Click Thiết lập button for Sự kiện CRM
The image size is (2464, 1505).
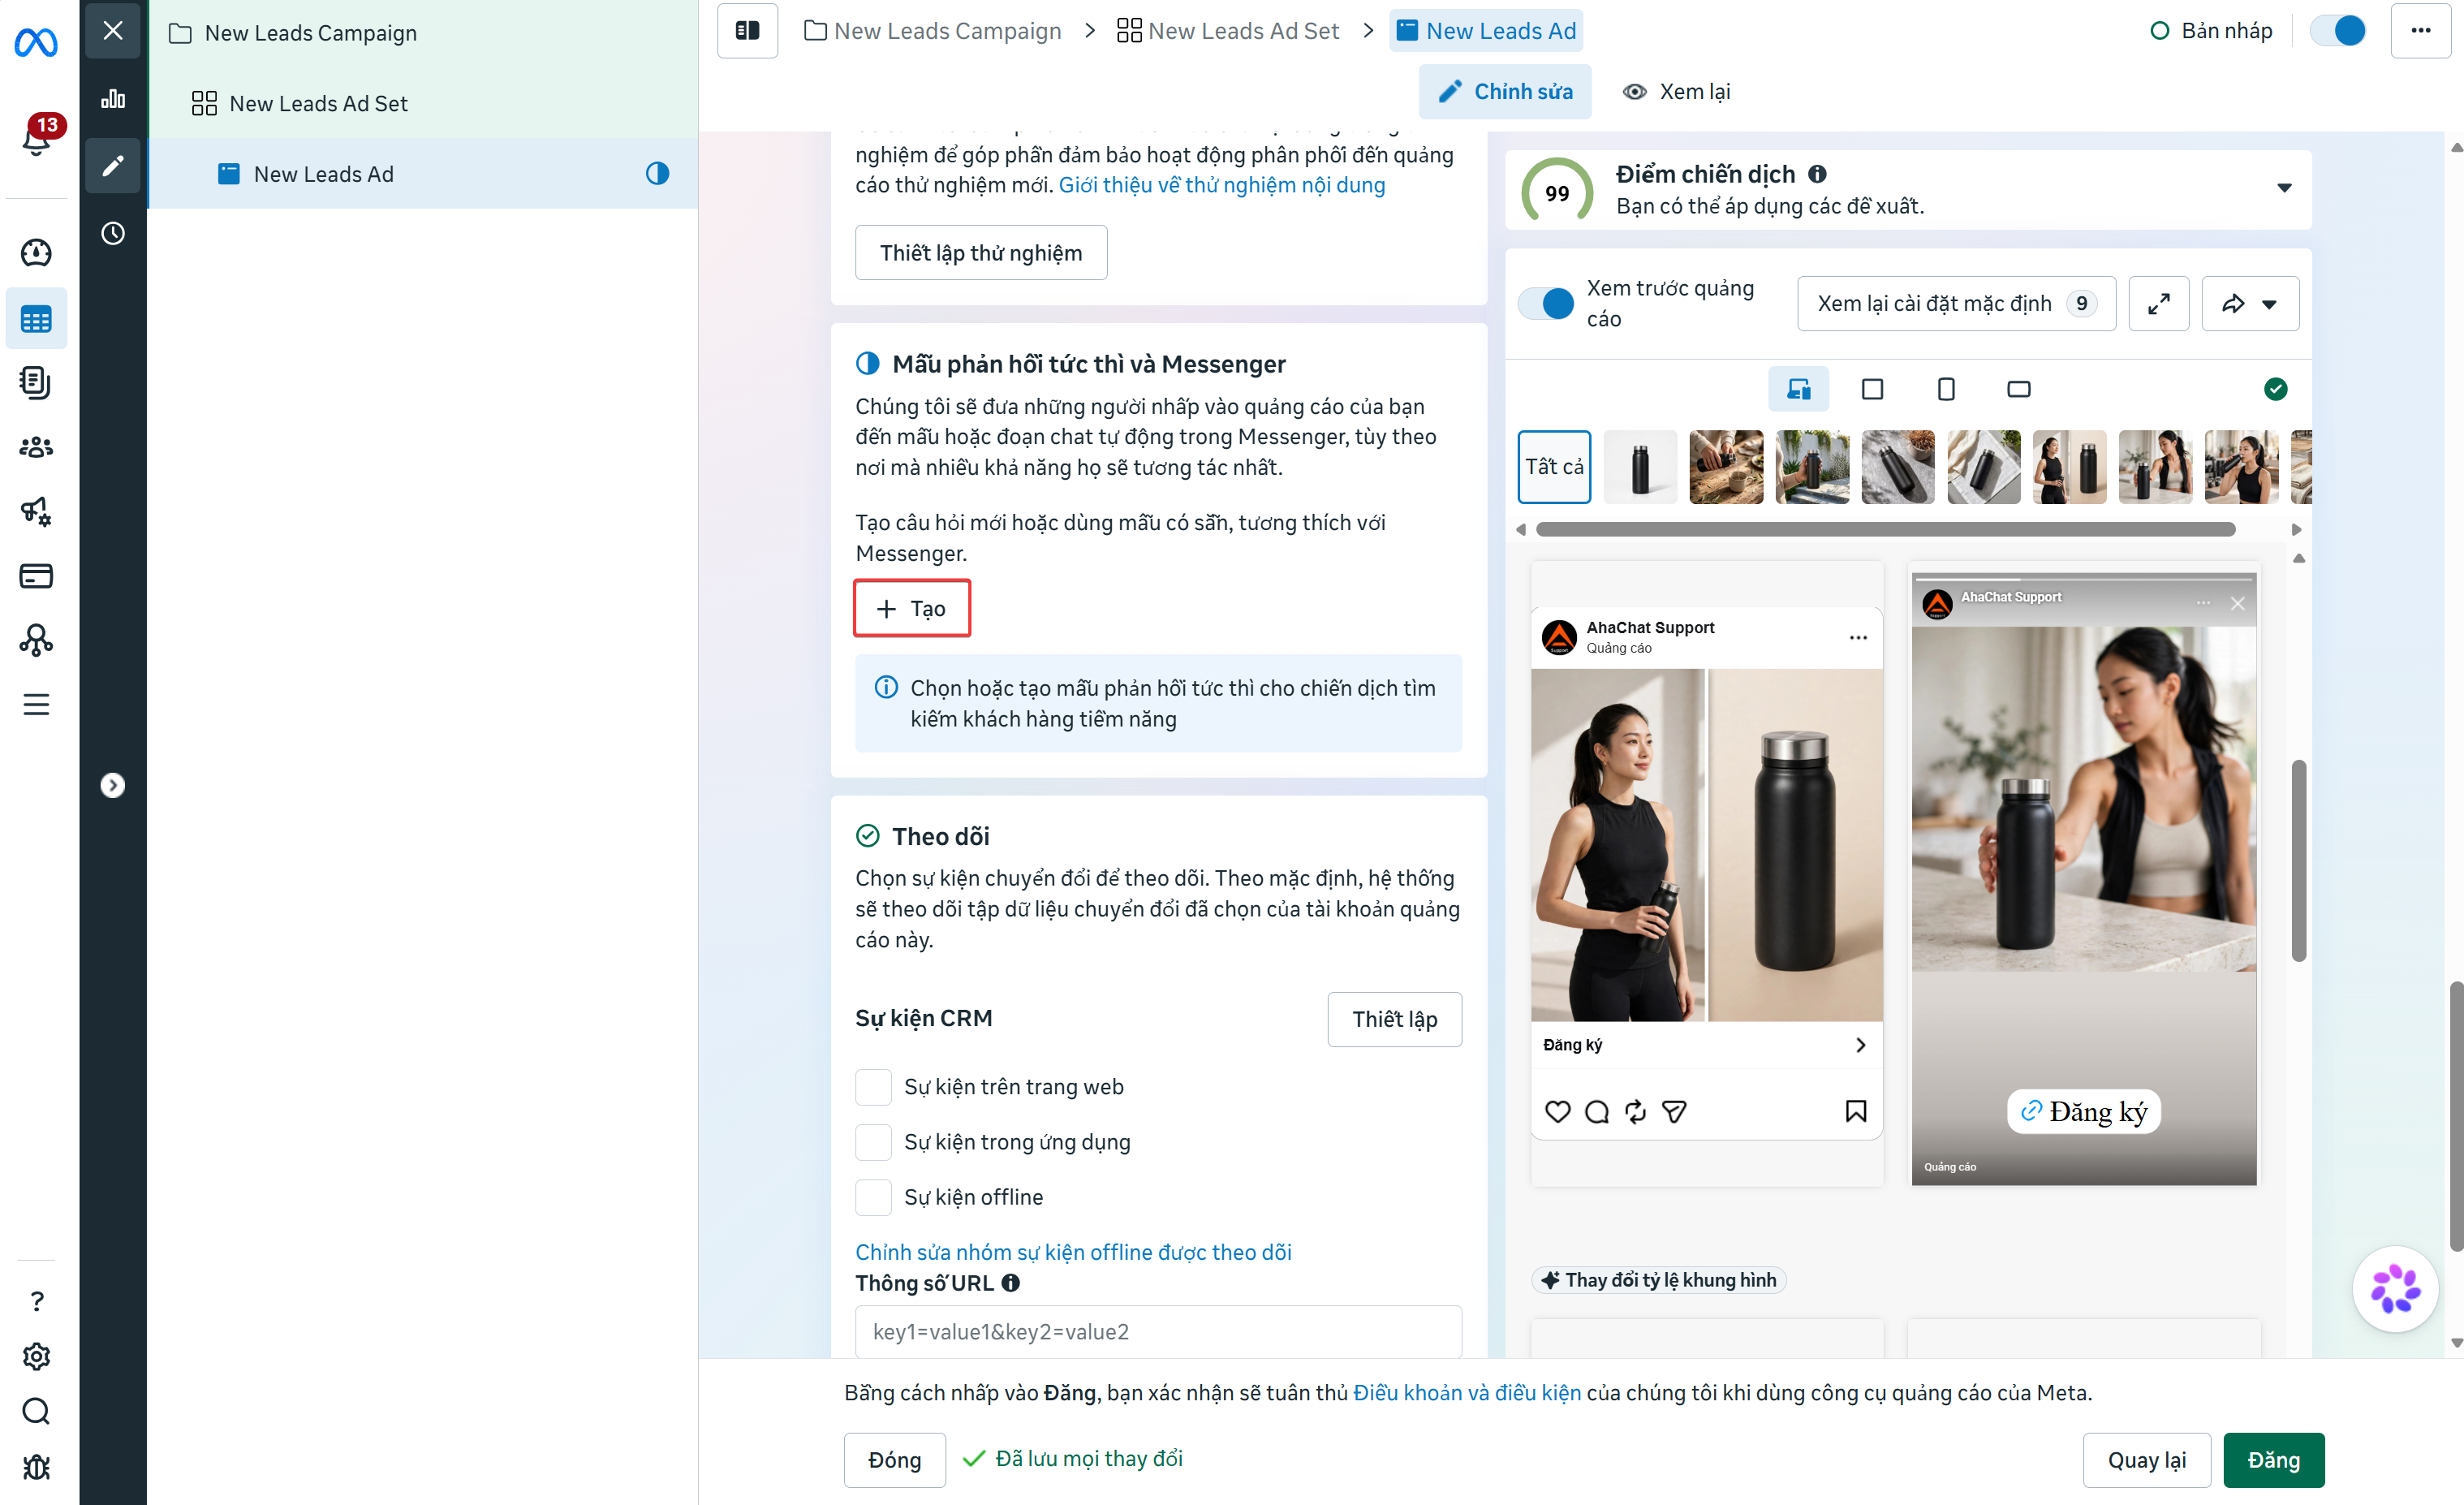[1394, 1019]
